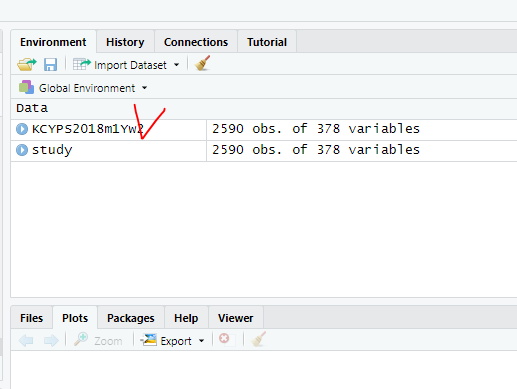Save workspace with the floppy disk icon

coord(50,64)
